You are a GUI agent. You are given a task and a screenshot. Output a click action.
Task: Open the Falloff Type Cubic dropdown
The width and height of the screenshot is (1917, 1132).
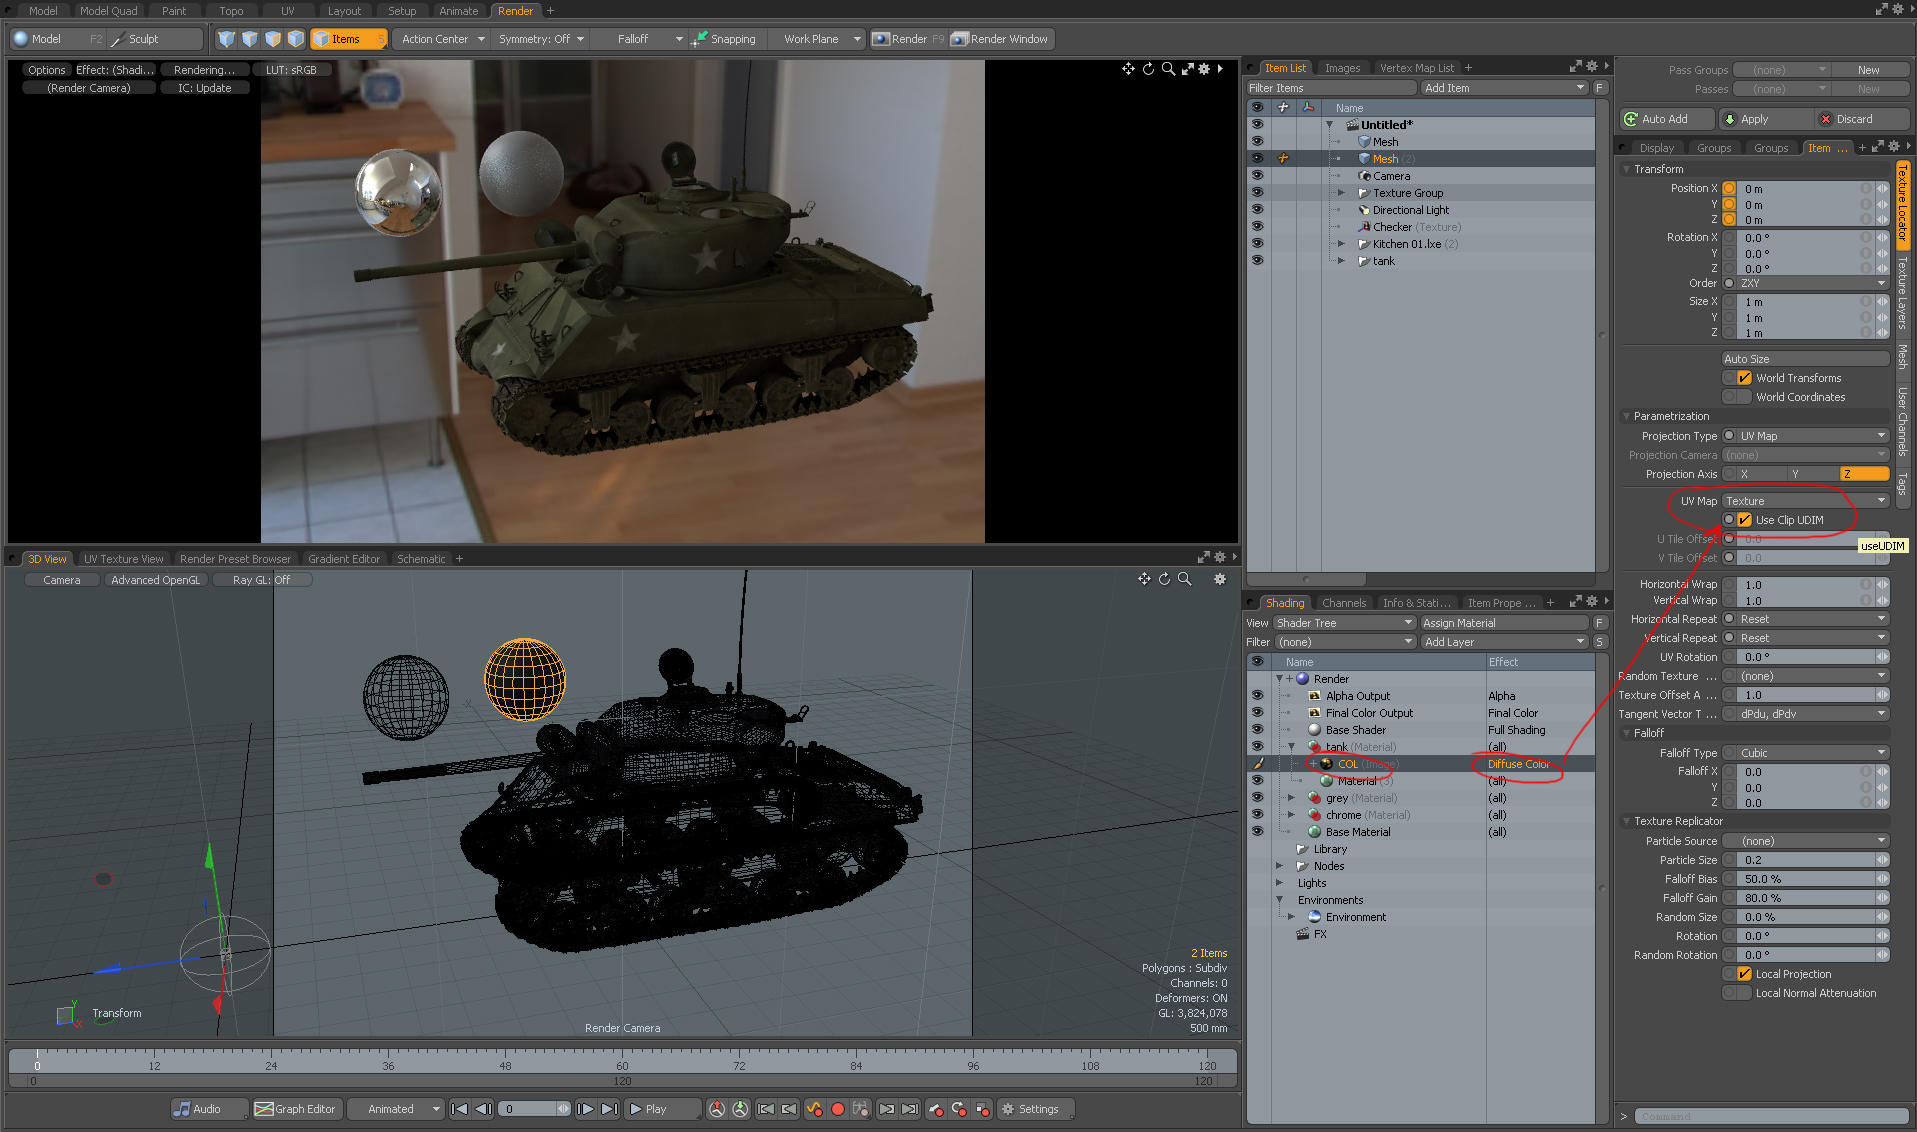[1812, 753]
